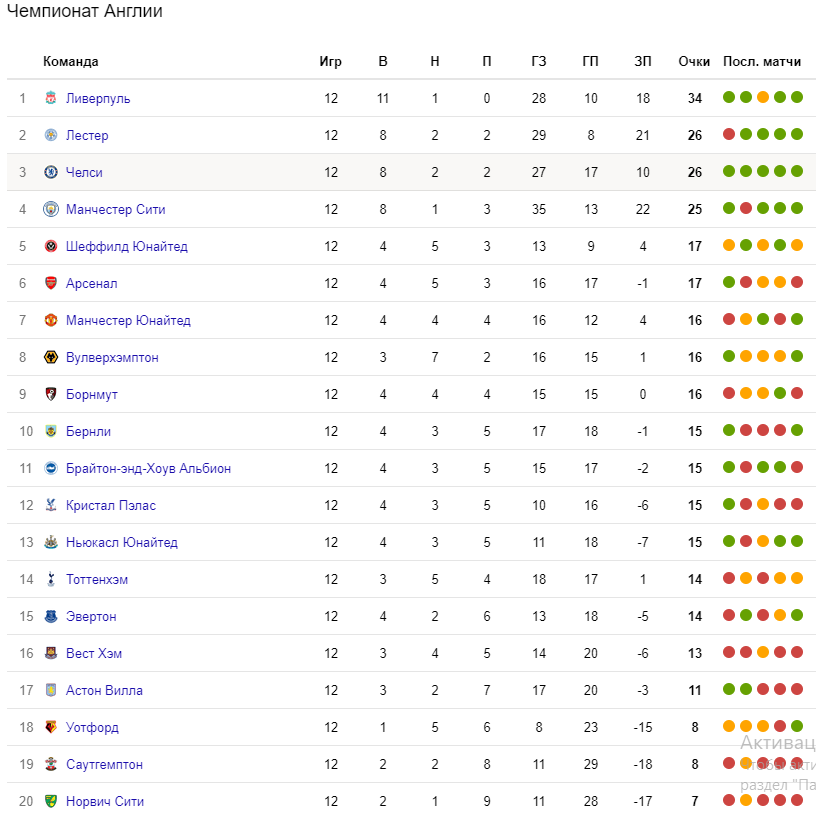
Task: Click the Chelsea club crest icon
Action: click(x=51, y=172)
